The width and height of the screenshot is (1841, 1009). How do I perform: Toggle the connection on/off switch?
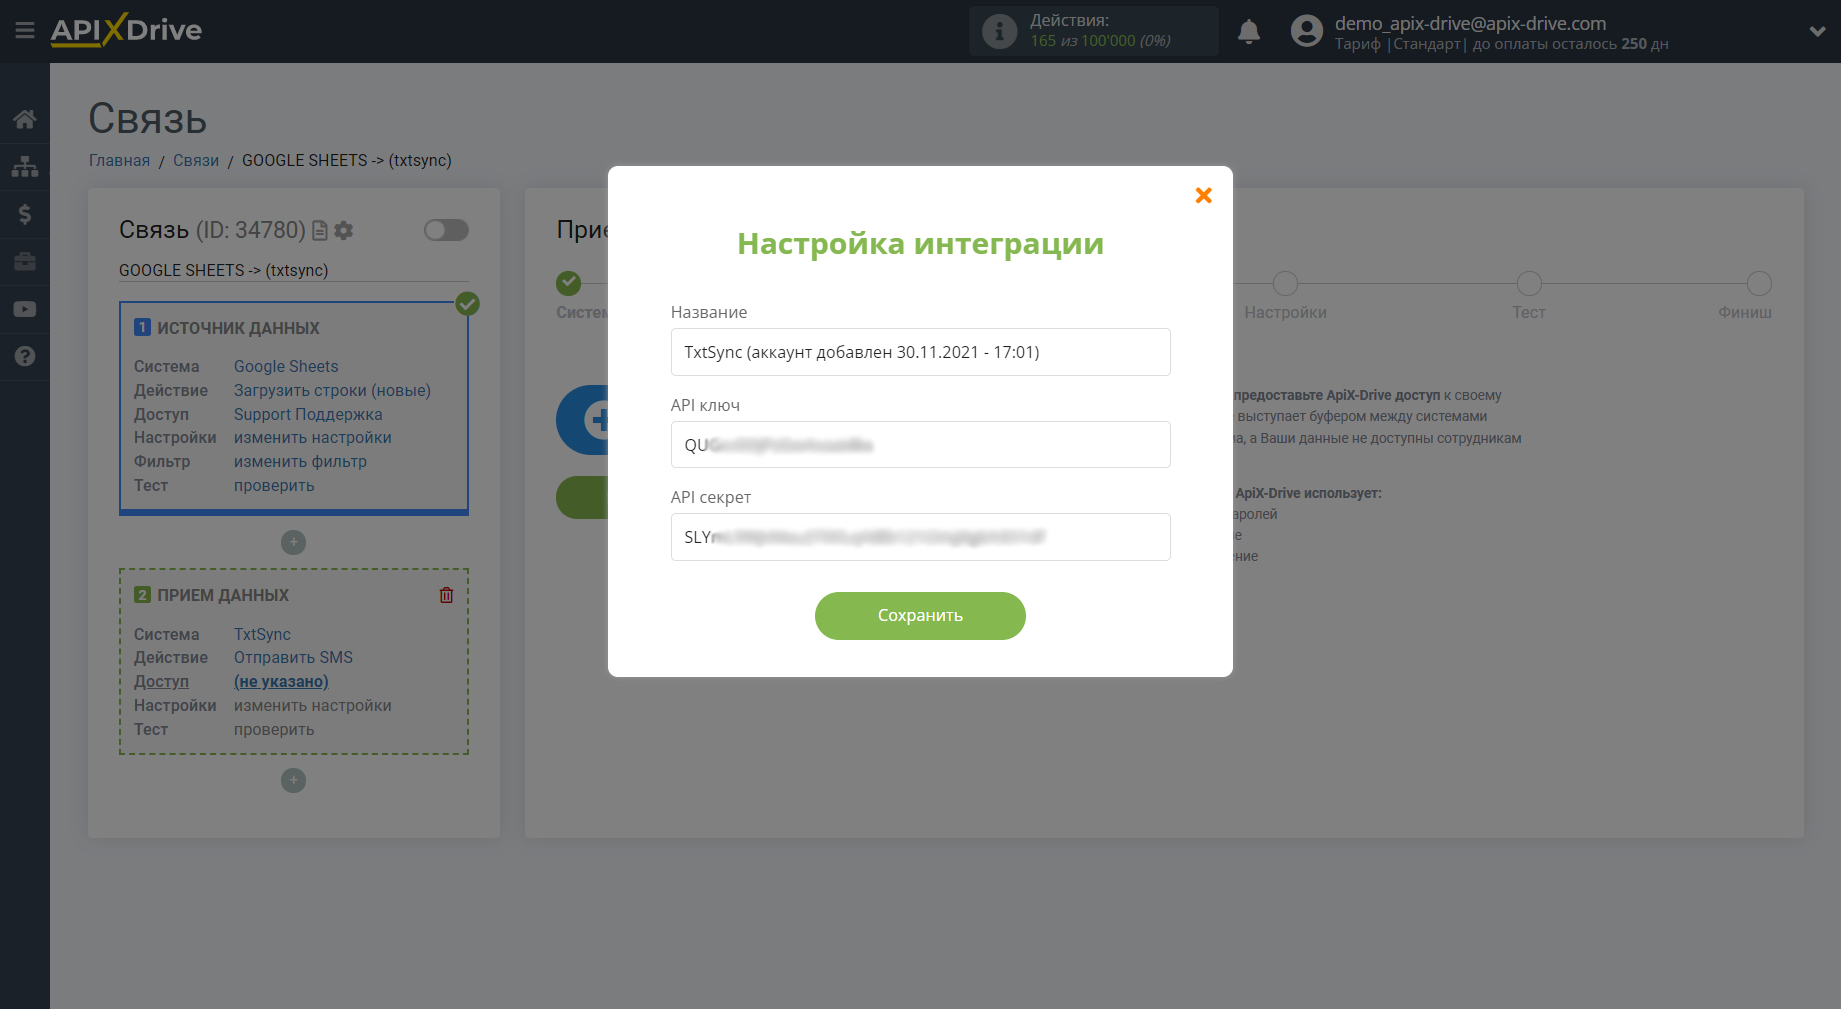[446, 230]
